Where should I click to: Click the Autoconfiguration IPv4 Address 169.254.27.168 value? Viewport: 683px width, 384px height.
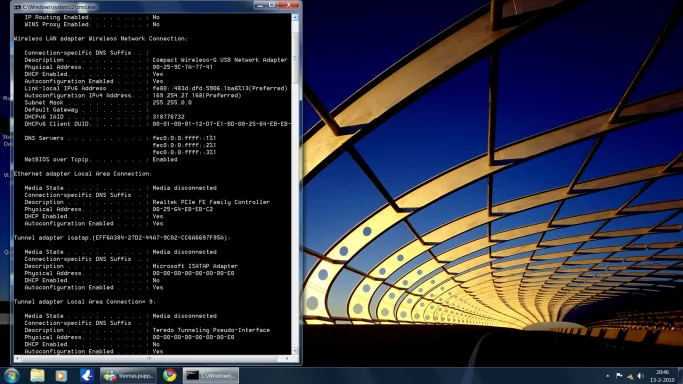point(197,95)
